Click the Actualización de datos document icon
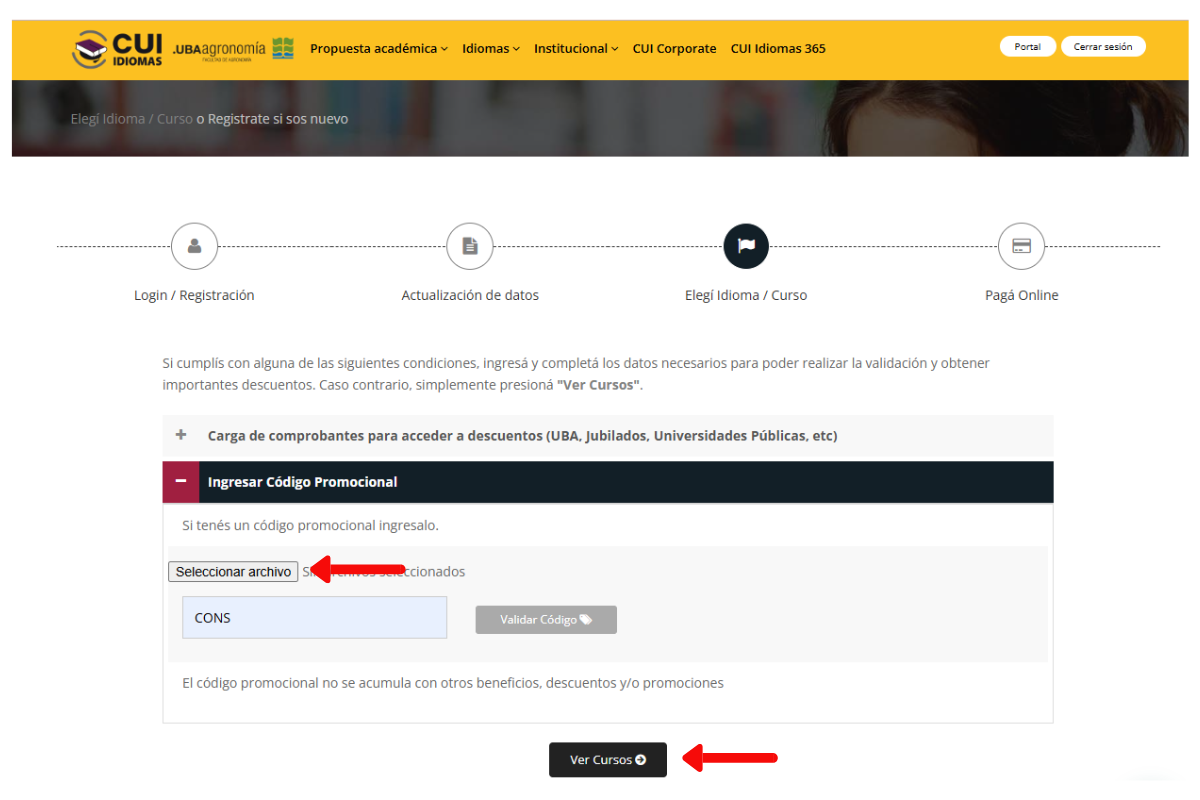Viewport: 1200px width, 800px height. coord(469,246)
